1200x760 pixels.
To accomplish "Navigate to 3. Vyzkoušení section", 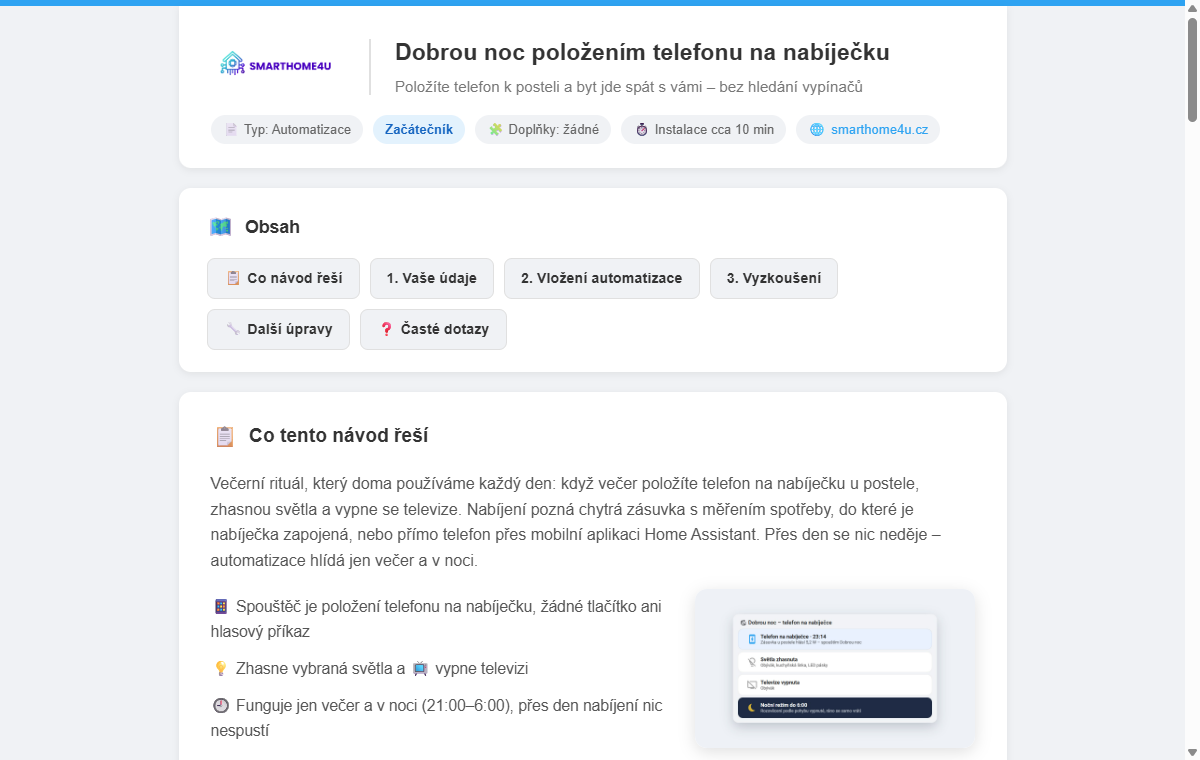I will [774, 278].
